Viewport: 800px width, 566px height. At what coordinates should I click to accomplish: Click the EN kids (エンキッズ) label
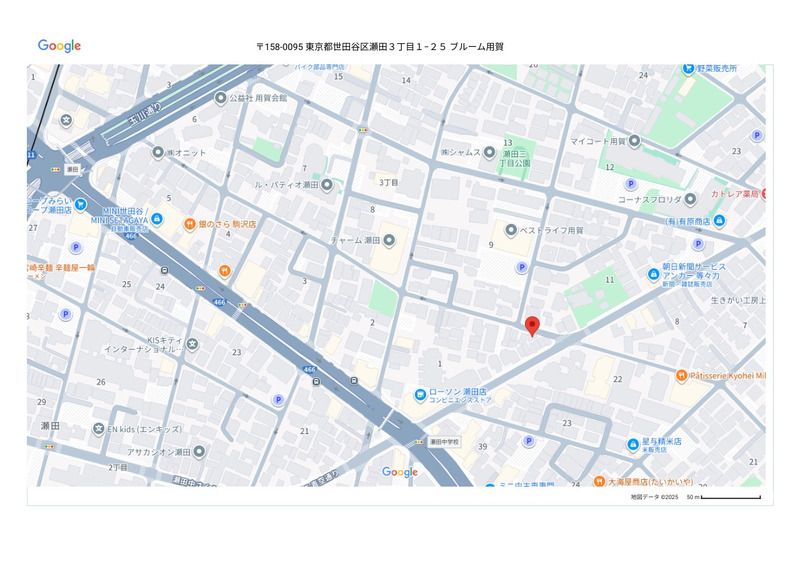(x=144, y=429)
